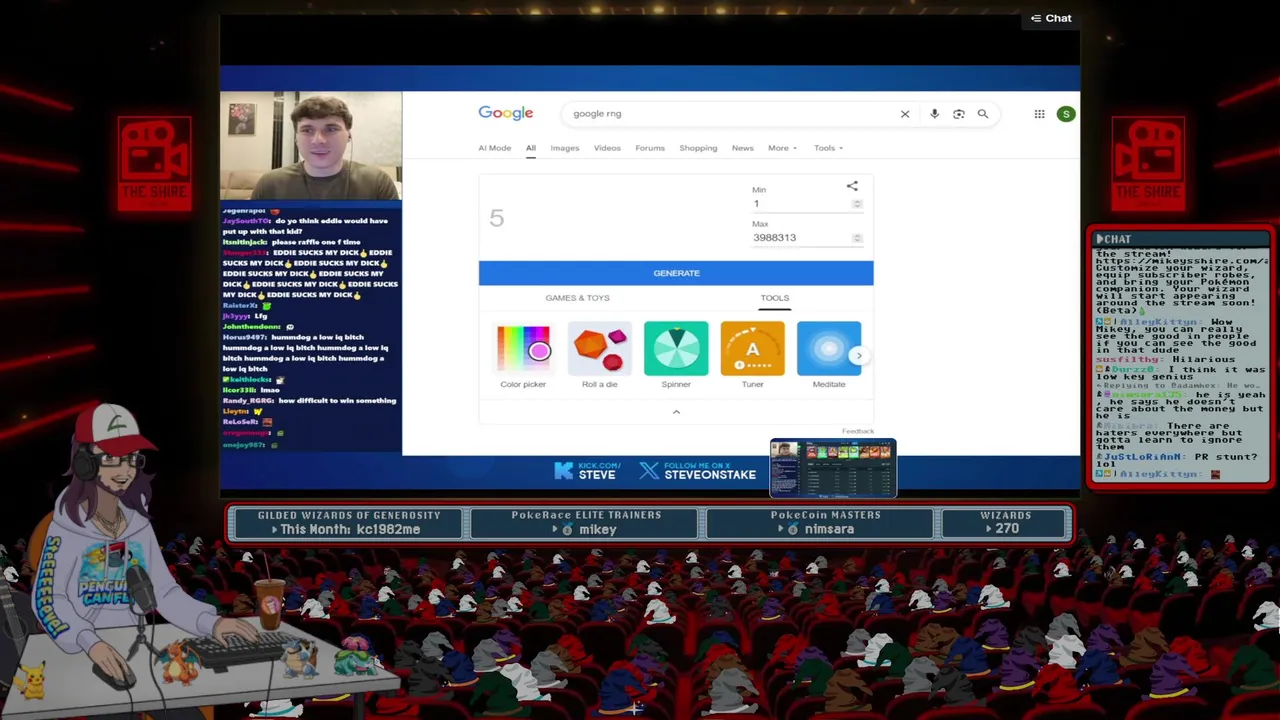This screenshot has width=1280, height=720.
Task: Expand the More dropdown
Action: click(782, 148)
